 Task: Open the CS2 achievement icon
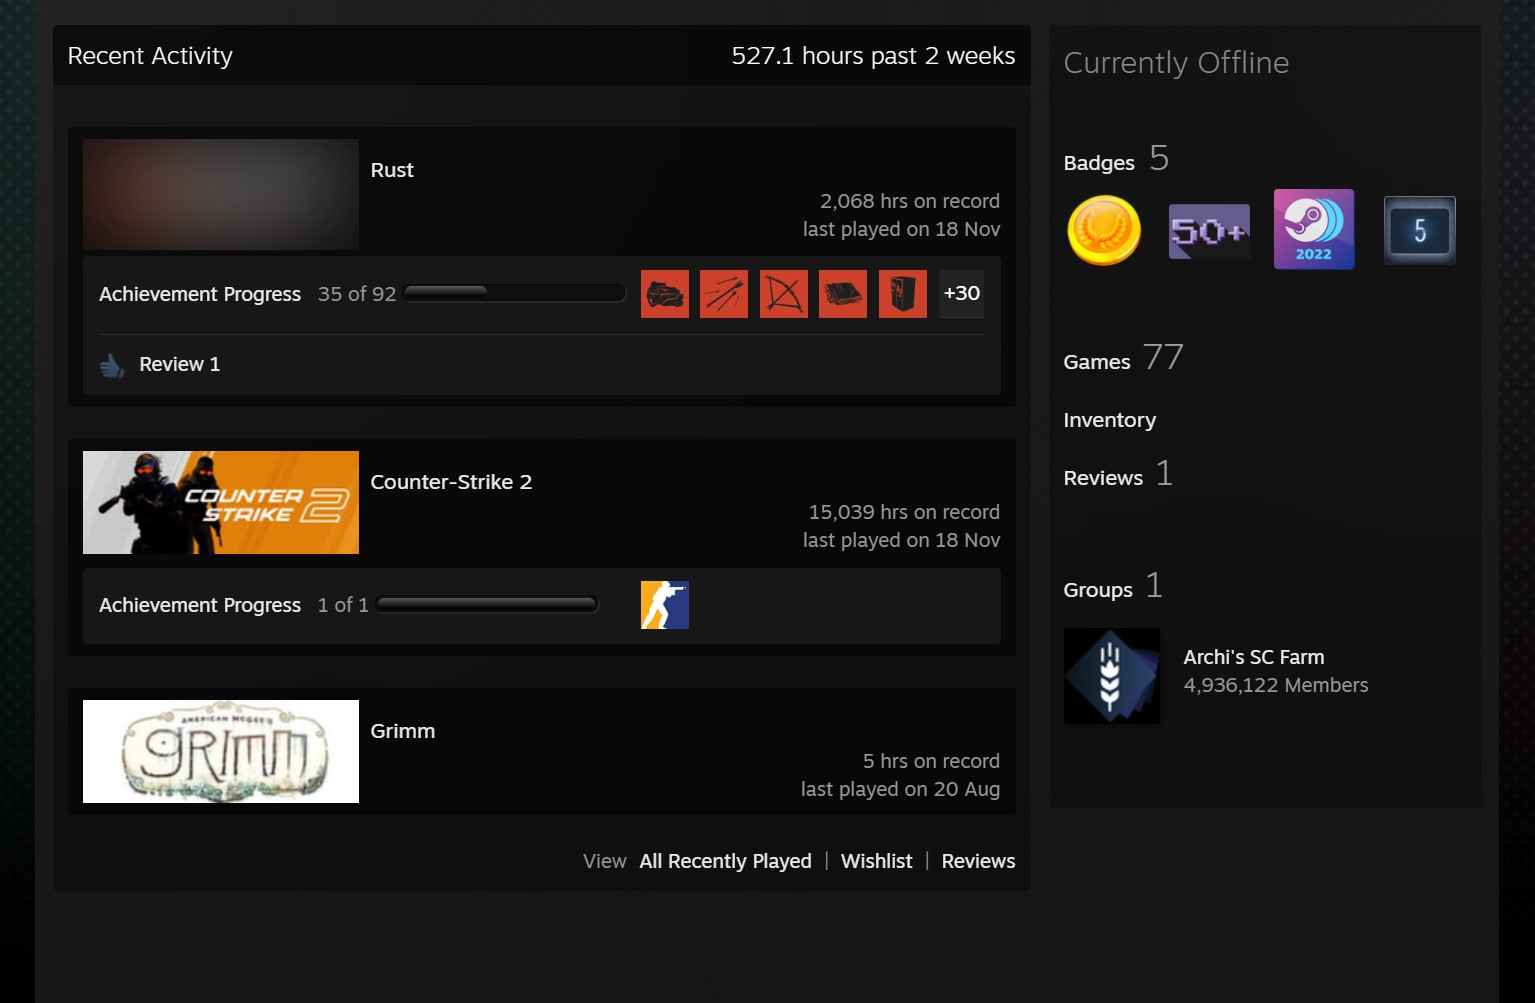click(x=664, y=604)
